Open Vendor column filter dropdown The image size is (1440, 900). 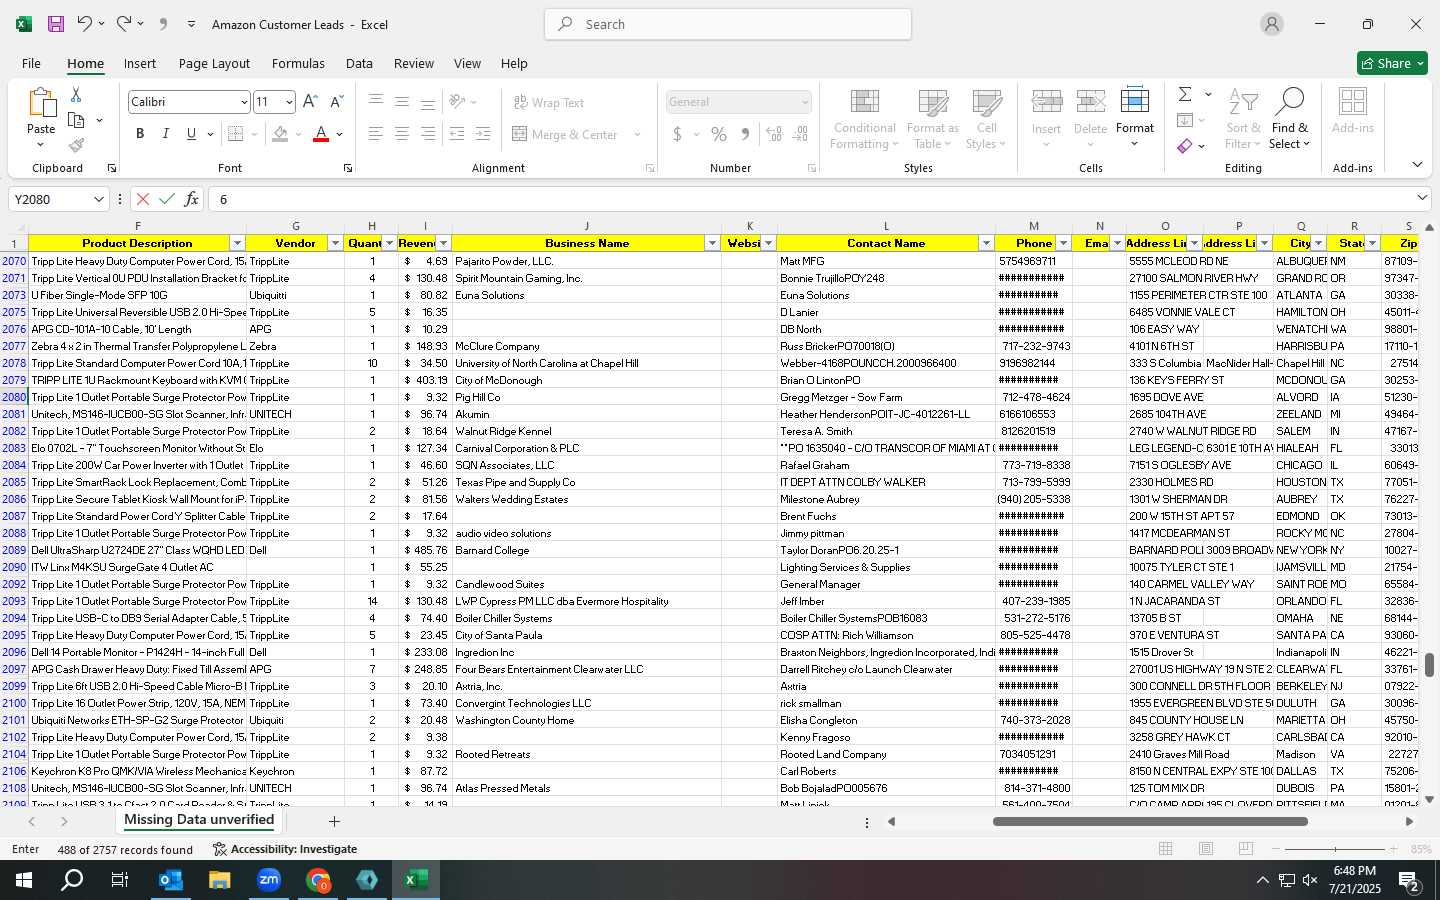click(335, 243)
